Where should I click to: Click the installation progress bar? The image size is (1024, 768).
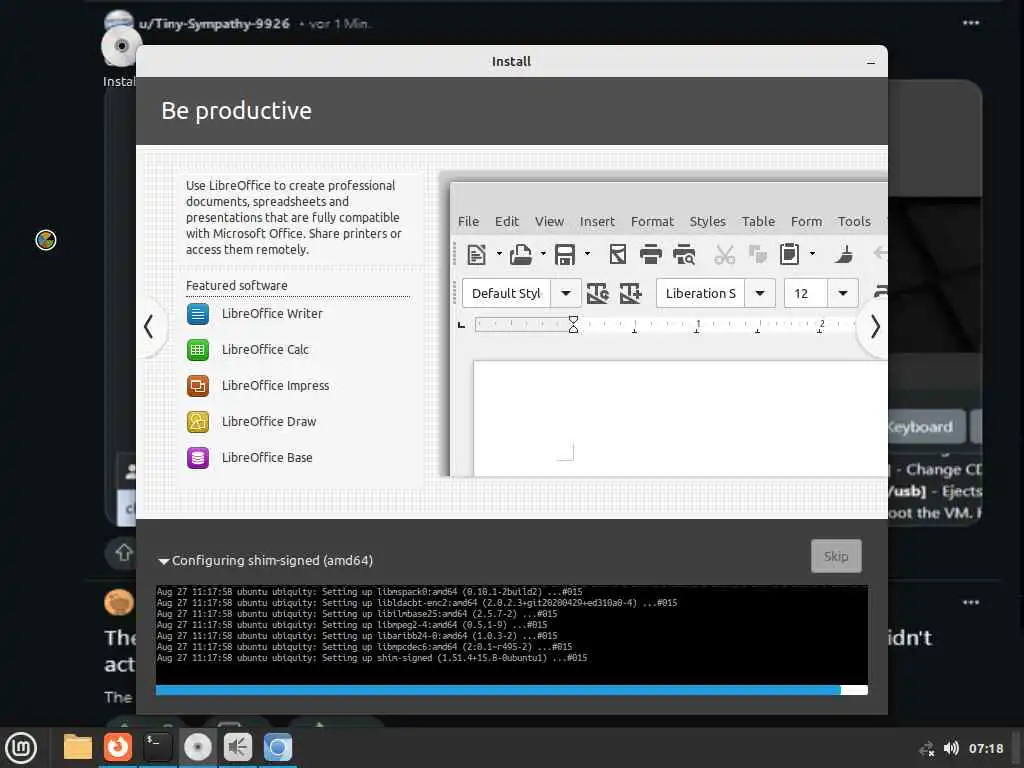tap(511, 690)
